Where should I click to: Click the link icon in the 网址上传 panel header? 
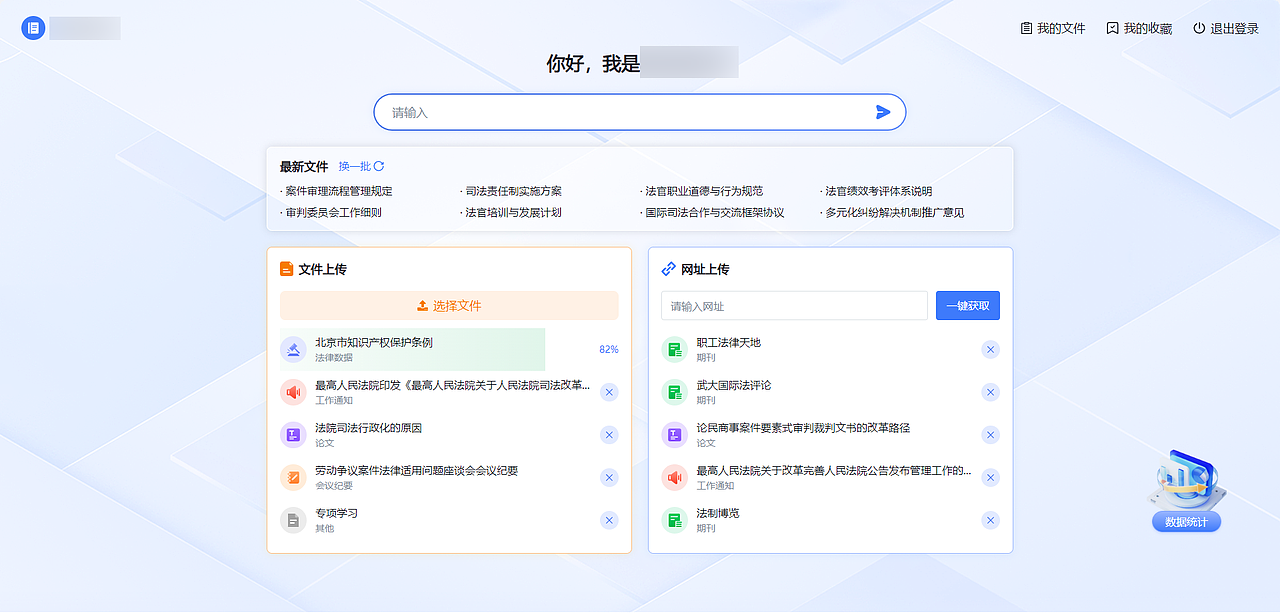coord(668,268)
